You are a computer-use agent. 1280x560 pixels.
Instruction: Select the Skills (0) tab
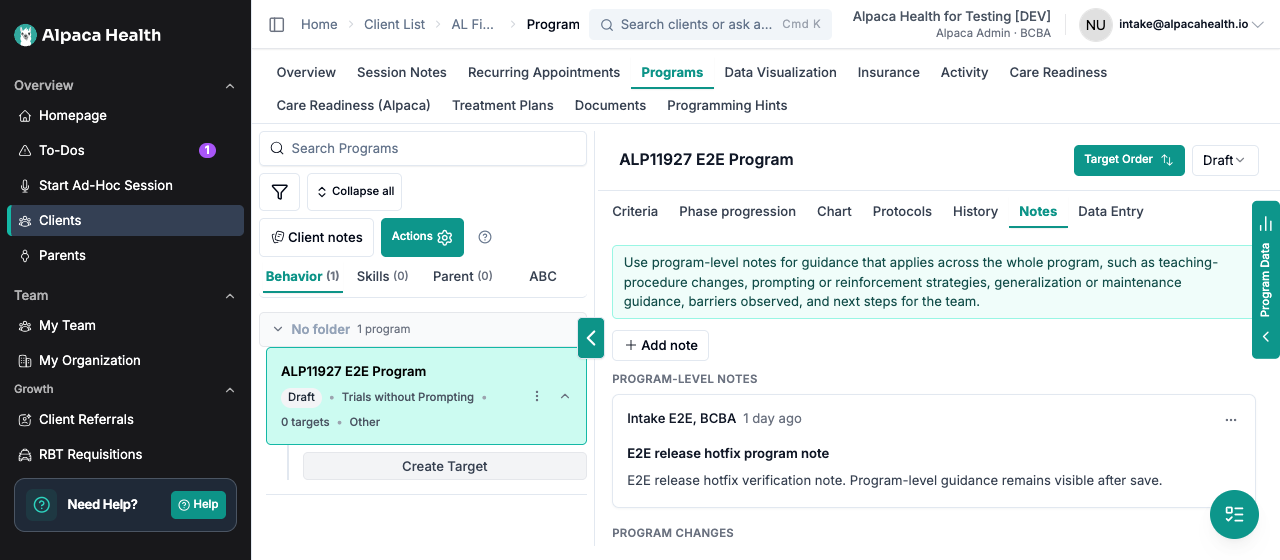point(382,277)
